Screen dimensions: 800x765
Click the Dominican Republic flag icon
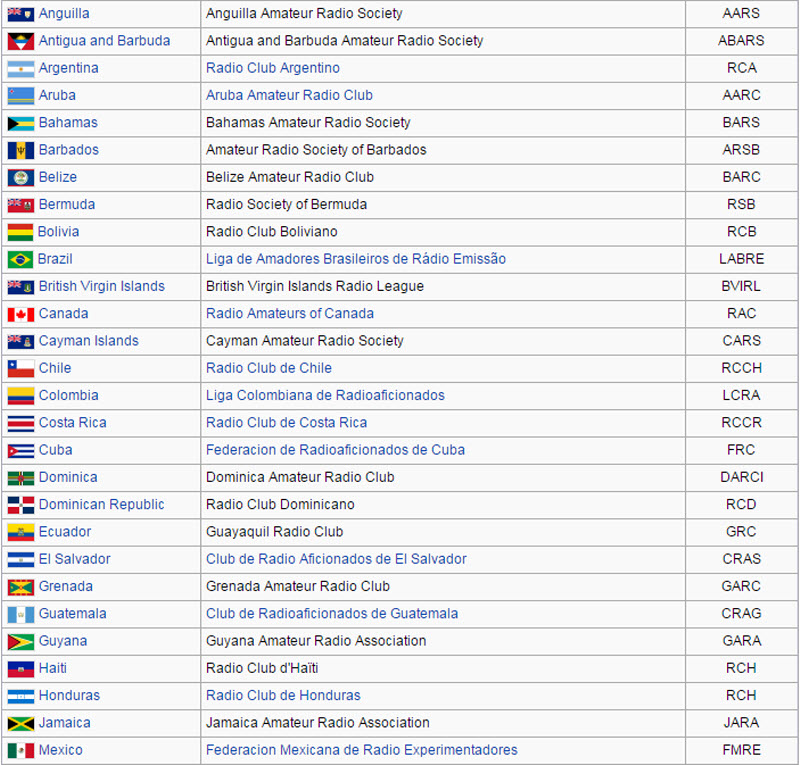21,505
